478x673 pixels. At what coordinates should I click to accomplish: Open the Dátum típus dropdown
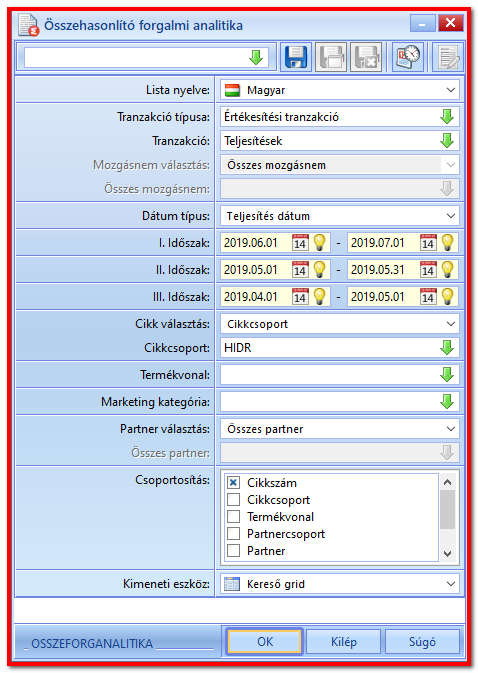[451, 216]
